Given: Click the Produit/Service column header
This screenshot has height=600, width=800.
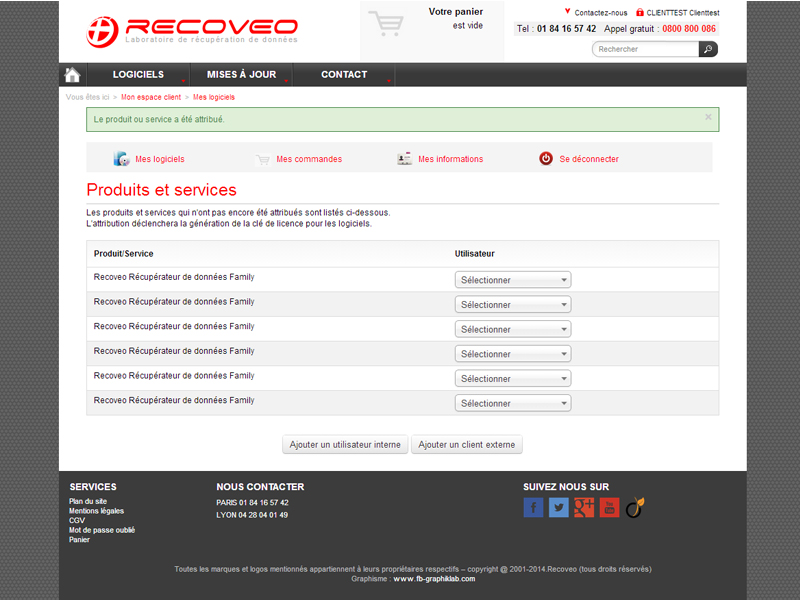Looking at the screenshot, I should click(123, 254).
